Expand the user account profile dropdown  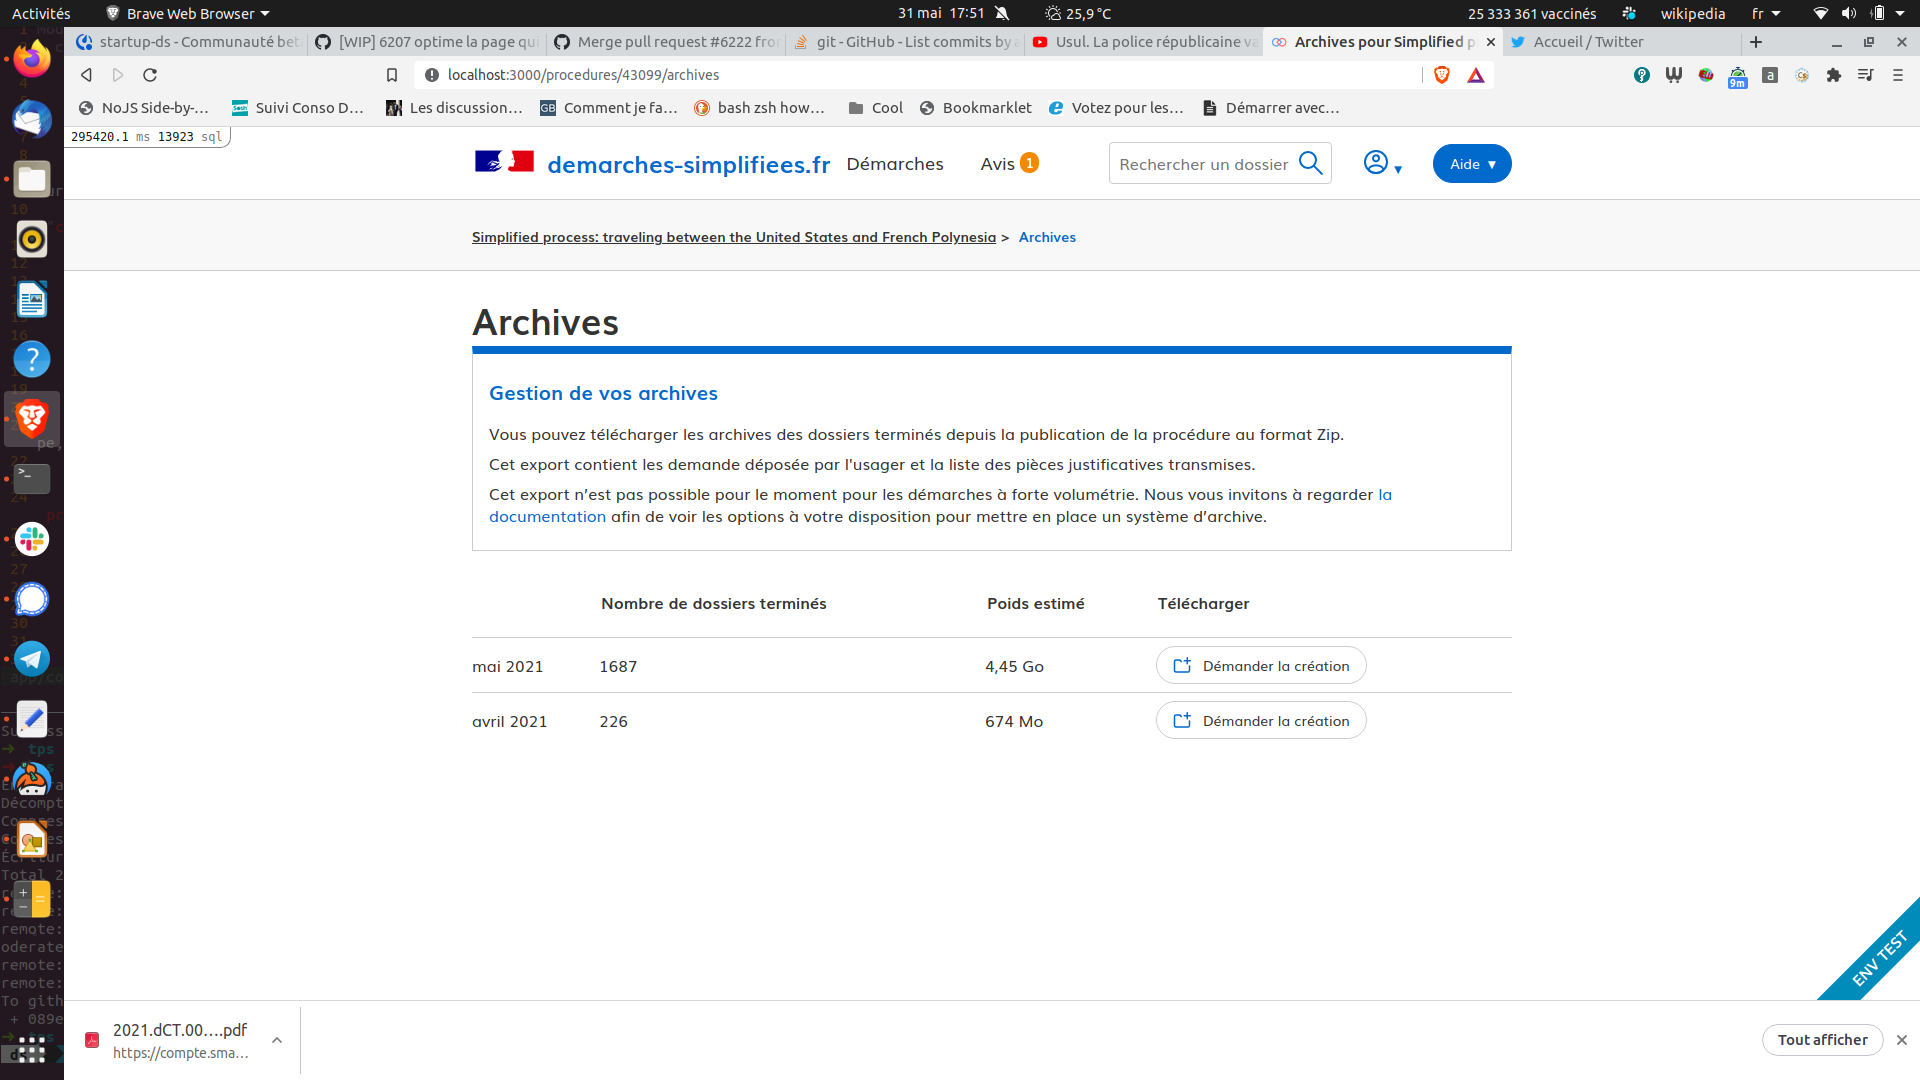point(1382,163)
